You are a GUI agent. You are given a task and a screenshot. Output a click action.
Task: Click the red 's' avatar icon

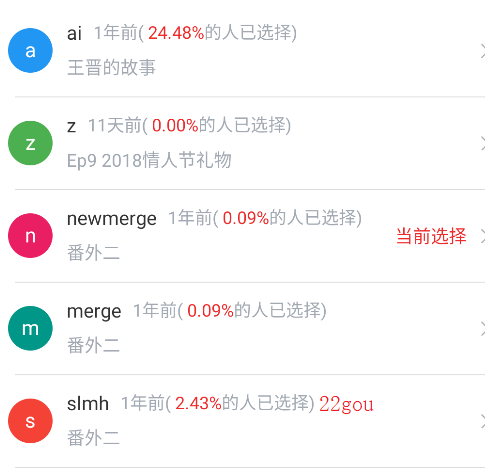(x=30, y=421)
